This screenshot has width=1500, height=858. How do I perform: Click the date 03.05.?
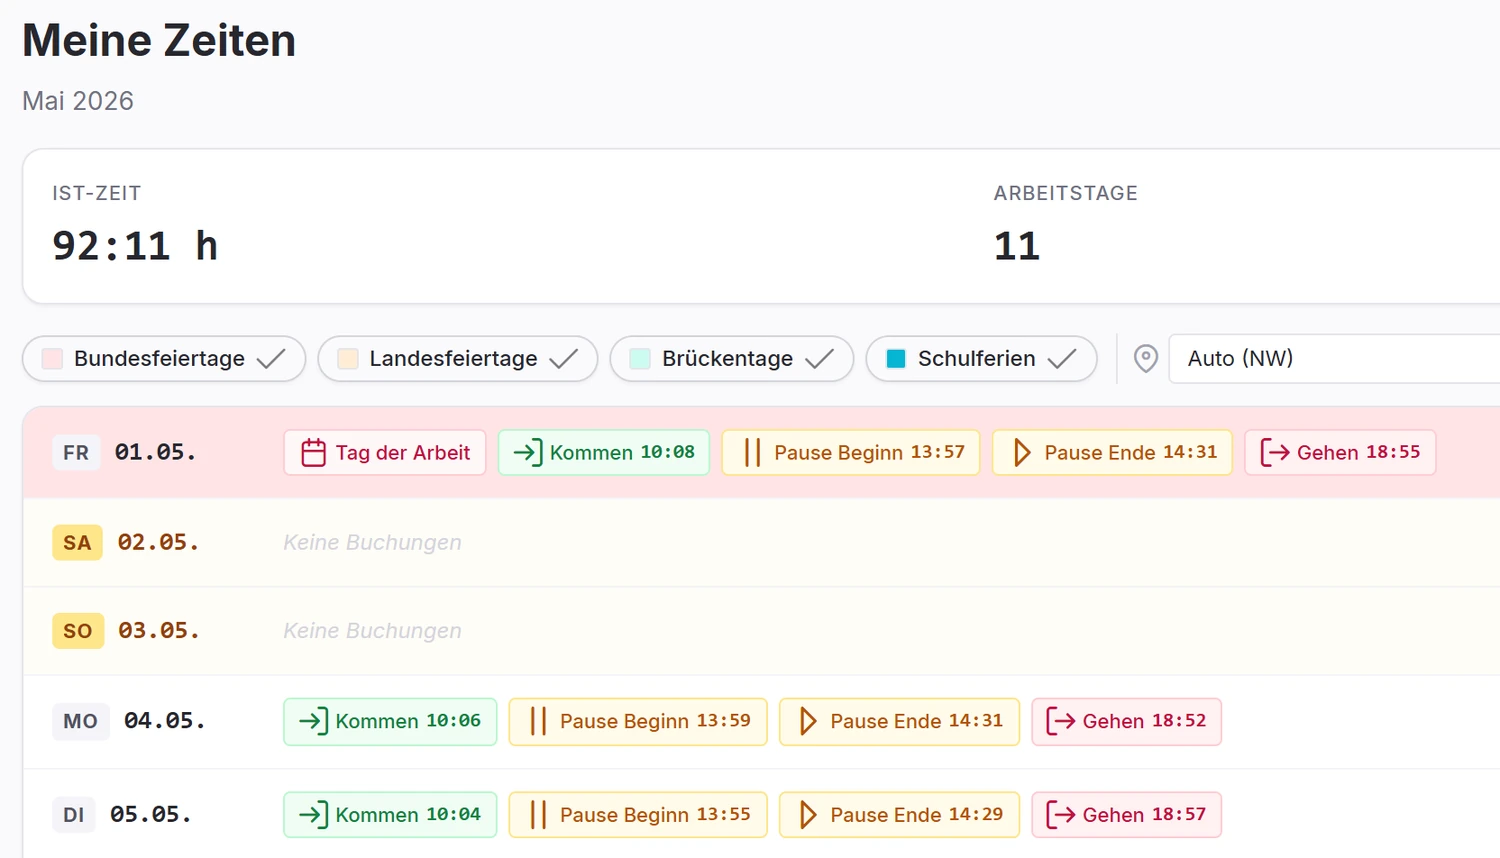(x=159, y=630)
